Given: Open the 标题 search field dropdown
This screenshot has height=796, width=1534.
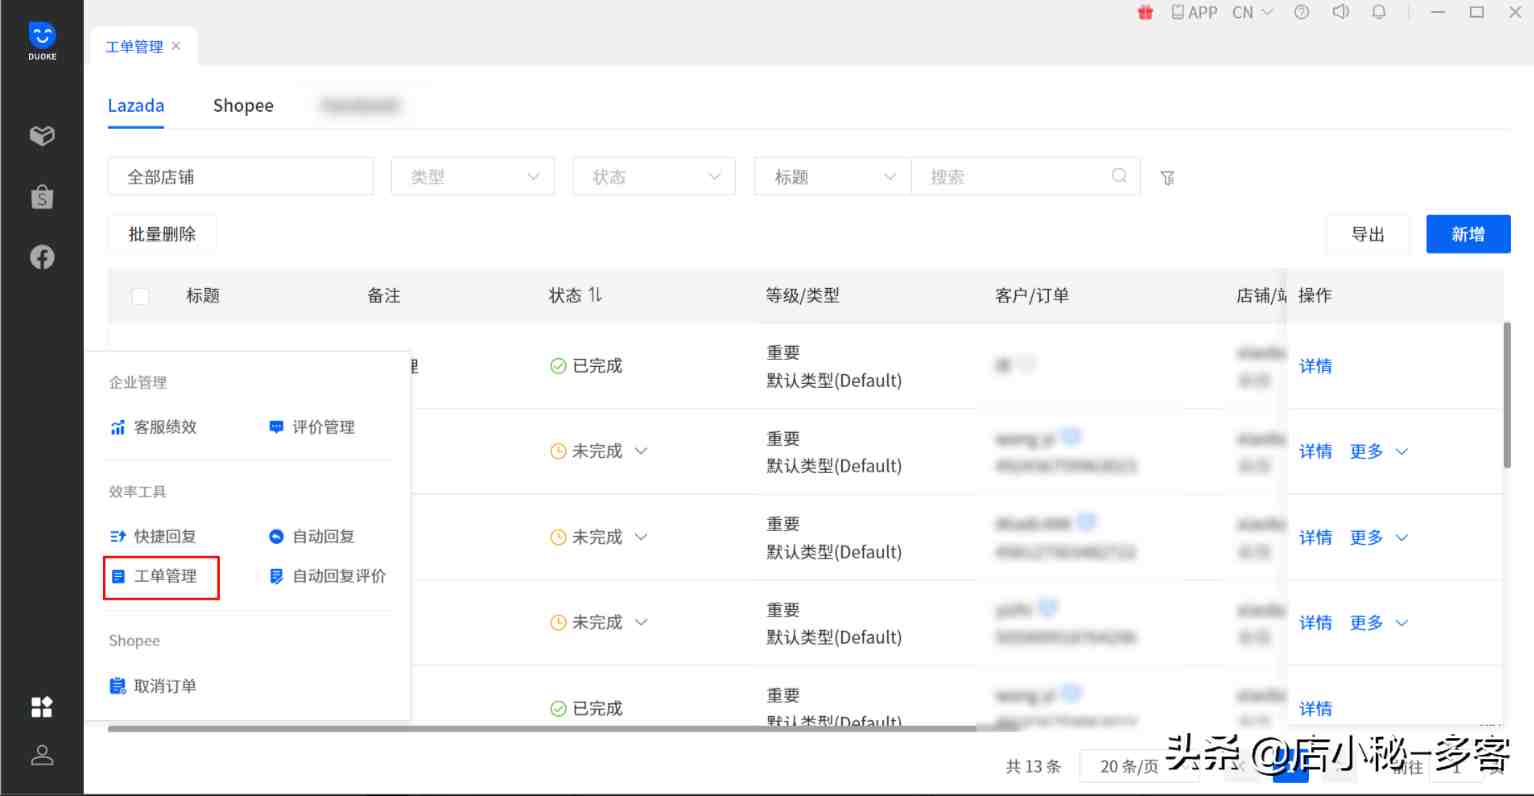Looking at the screenshot, I should [x=833, y=177].
